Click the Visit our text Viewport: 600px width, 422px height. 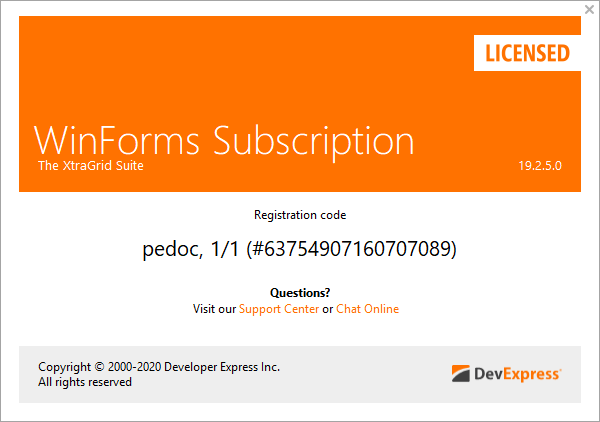point(214,309)
